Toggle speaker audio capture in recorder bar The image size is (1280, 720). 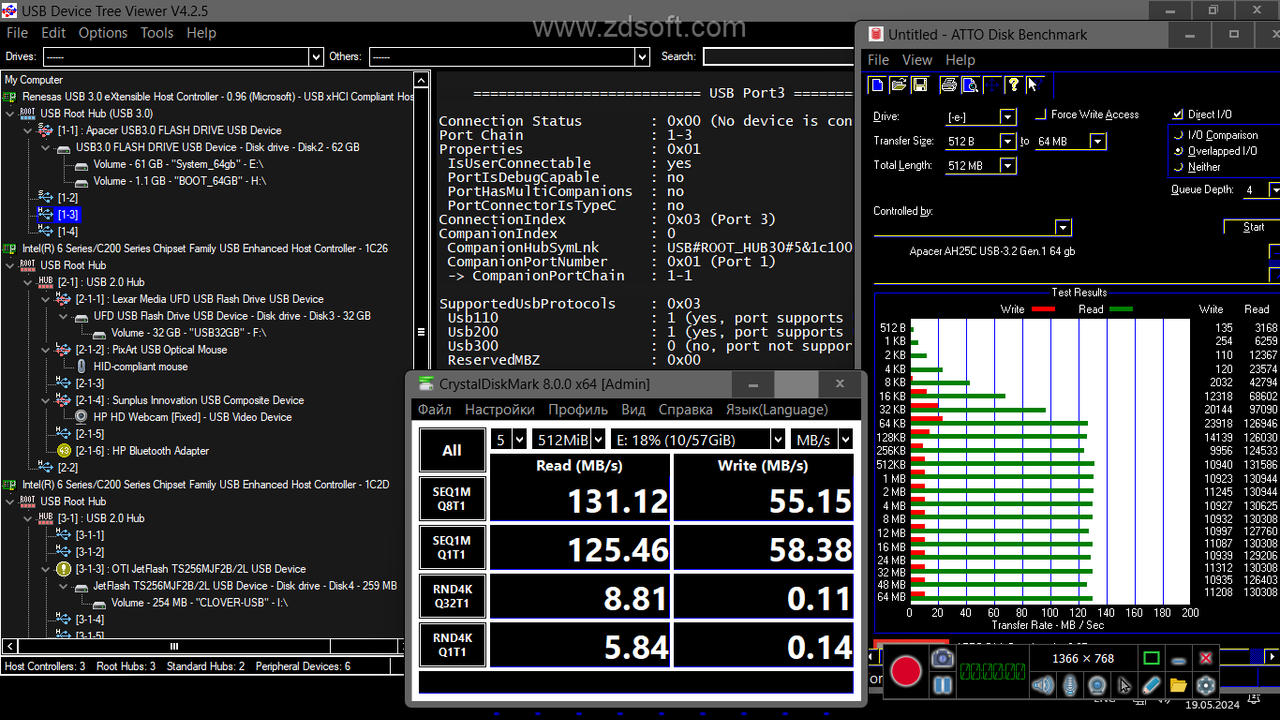point(1043,685)
